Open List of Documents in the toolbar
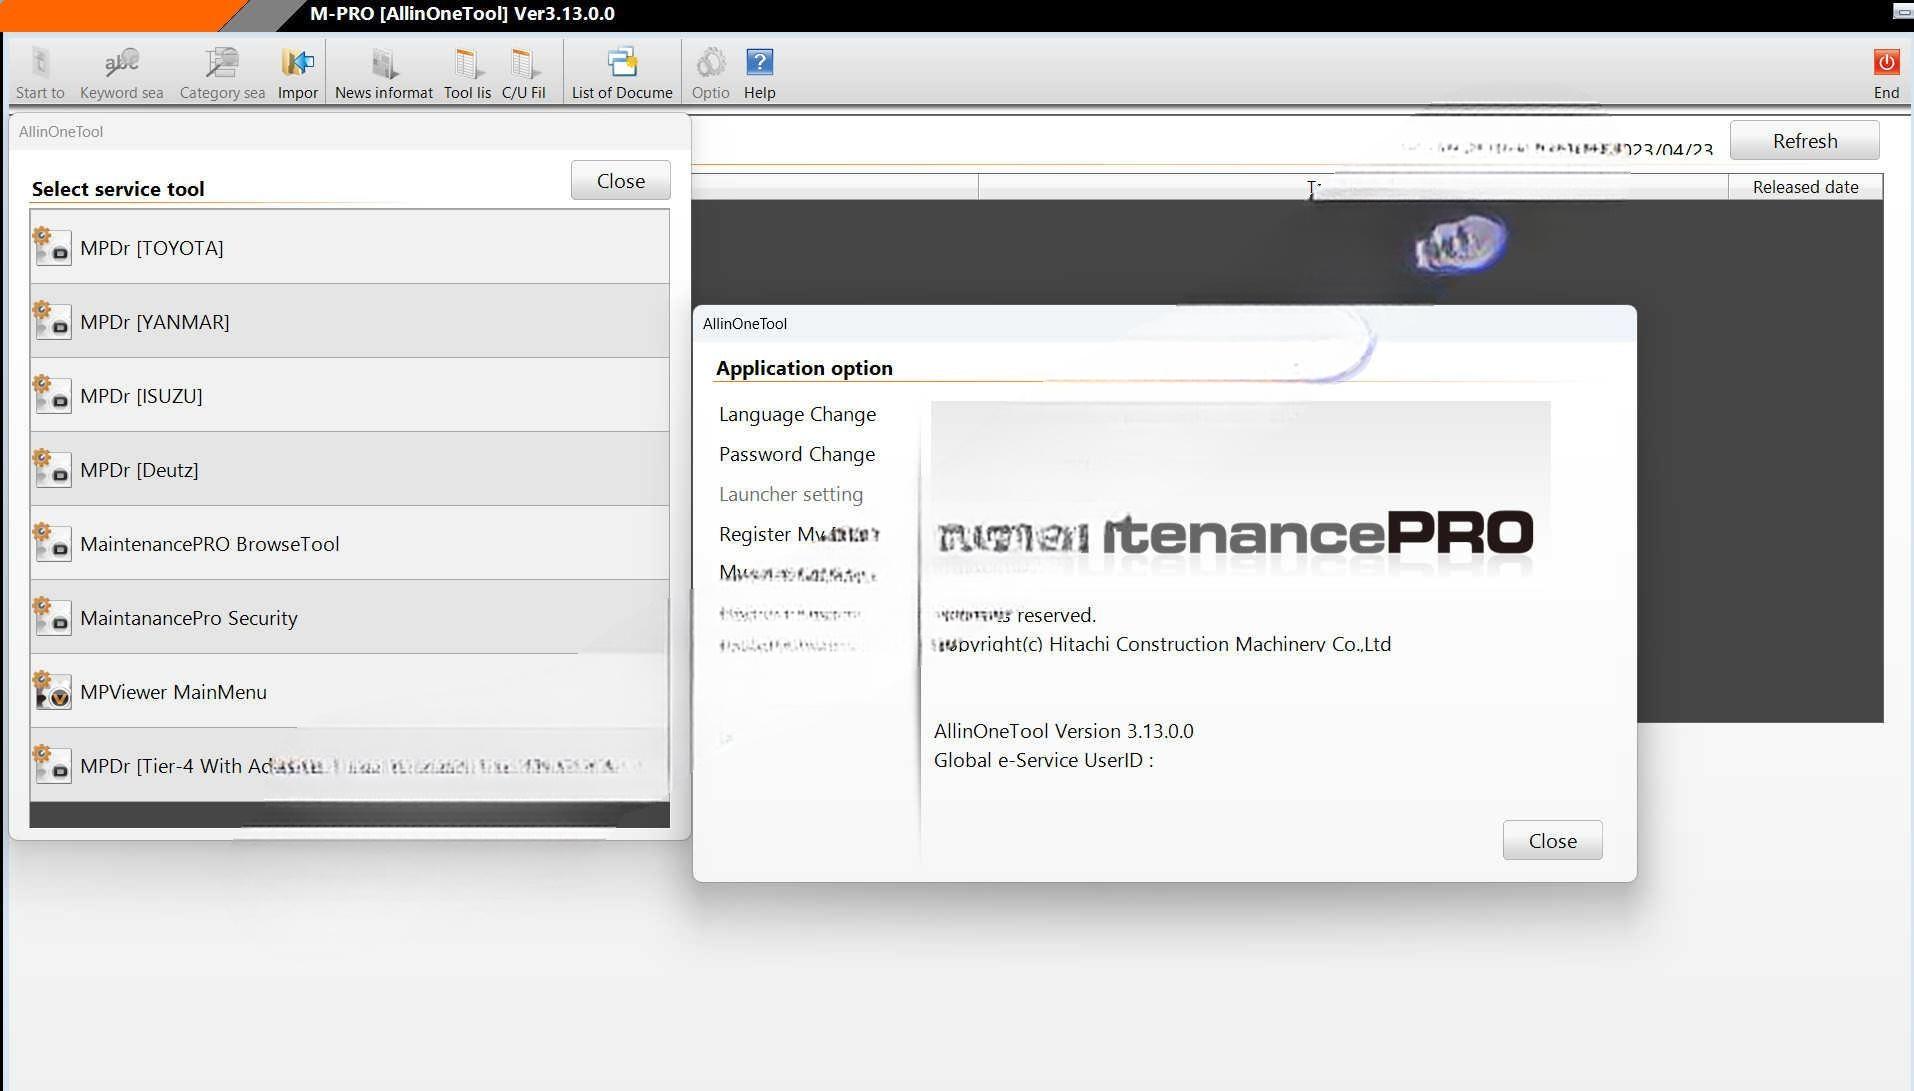Screen dimensions: 1914x1091 [x=622, y=63]
